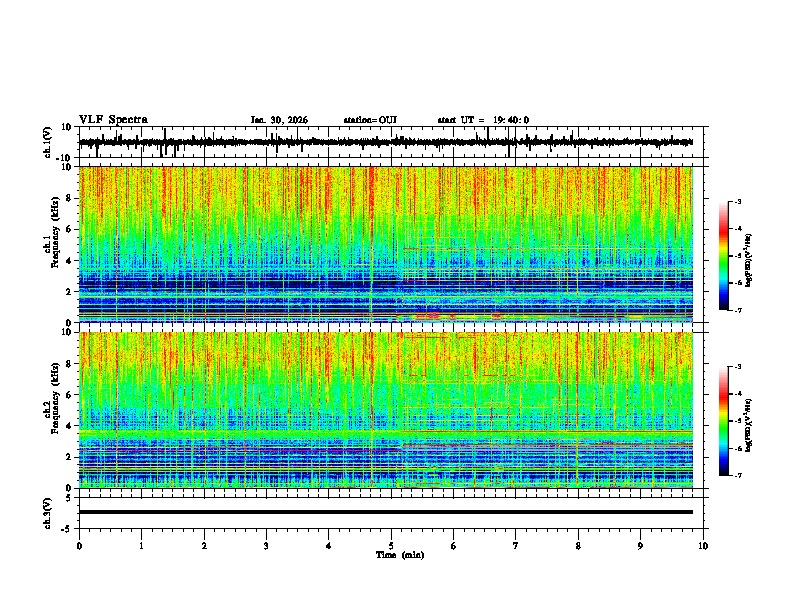Click time axis tick label "9"
Viewport: 792px width, 612px height.
640,546
